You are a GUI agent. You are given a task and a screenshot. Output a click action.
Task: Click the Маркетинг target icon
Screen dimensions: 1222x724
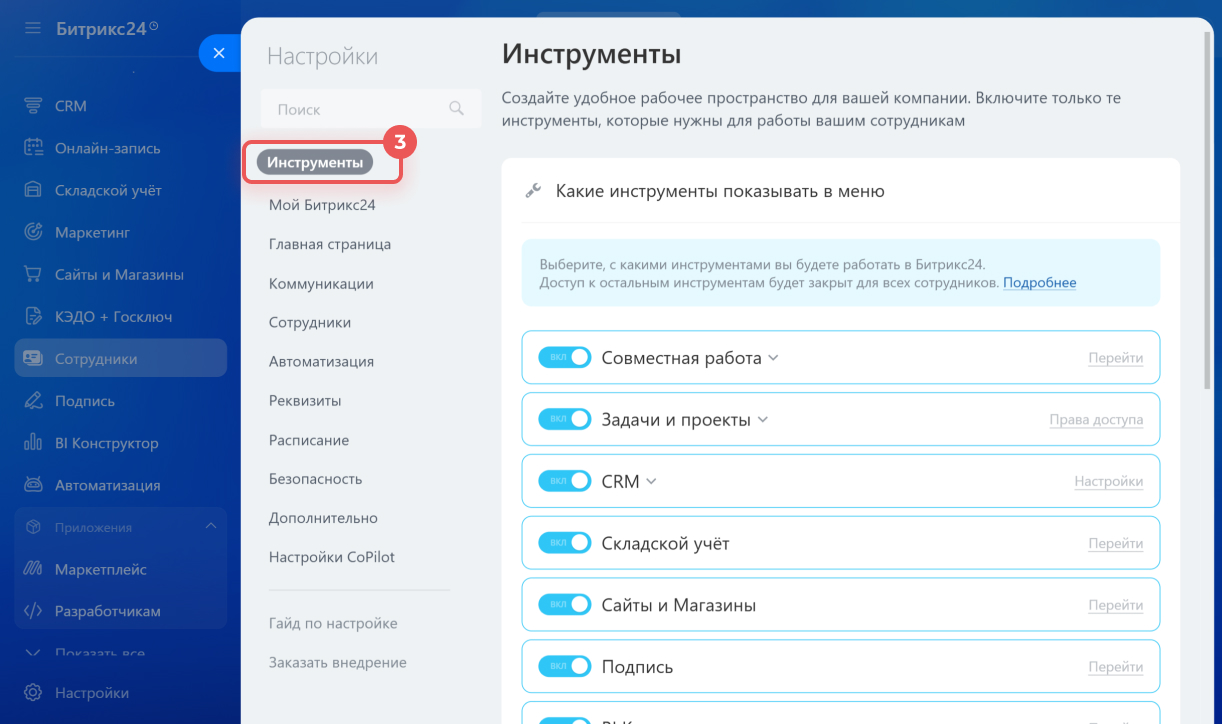point(33,232)
